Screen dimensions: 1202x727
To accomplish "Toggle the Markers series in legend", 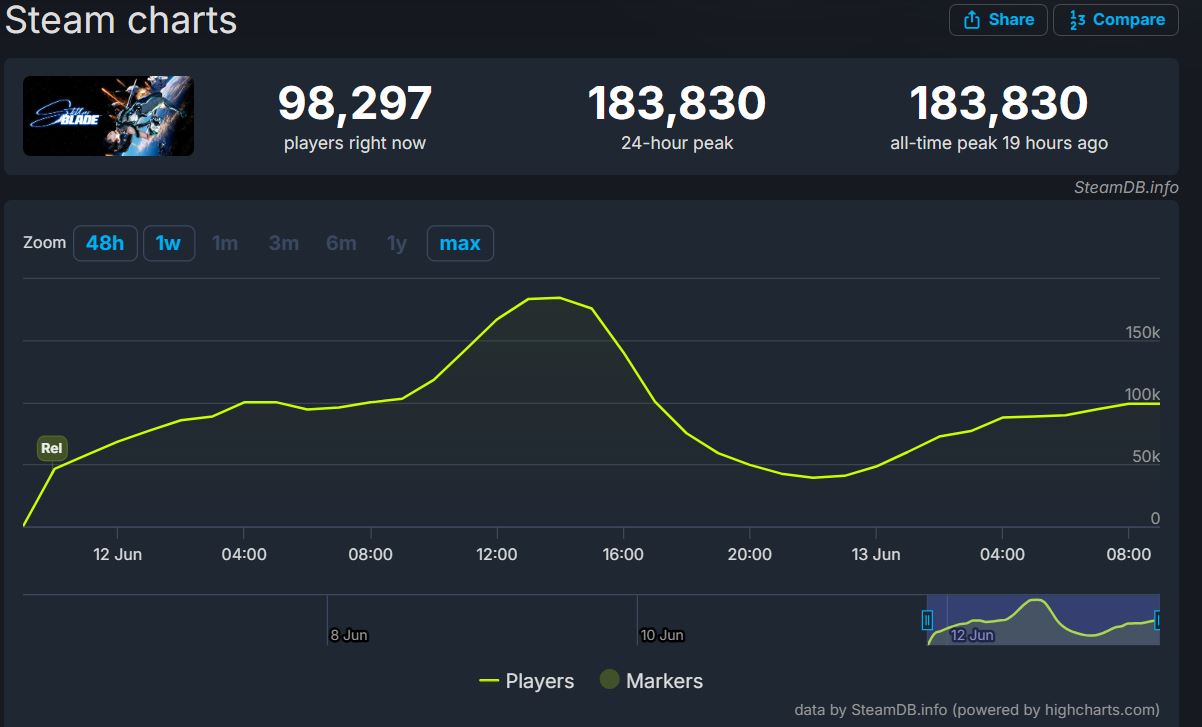I will (651, 681).
